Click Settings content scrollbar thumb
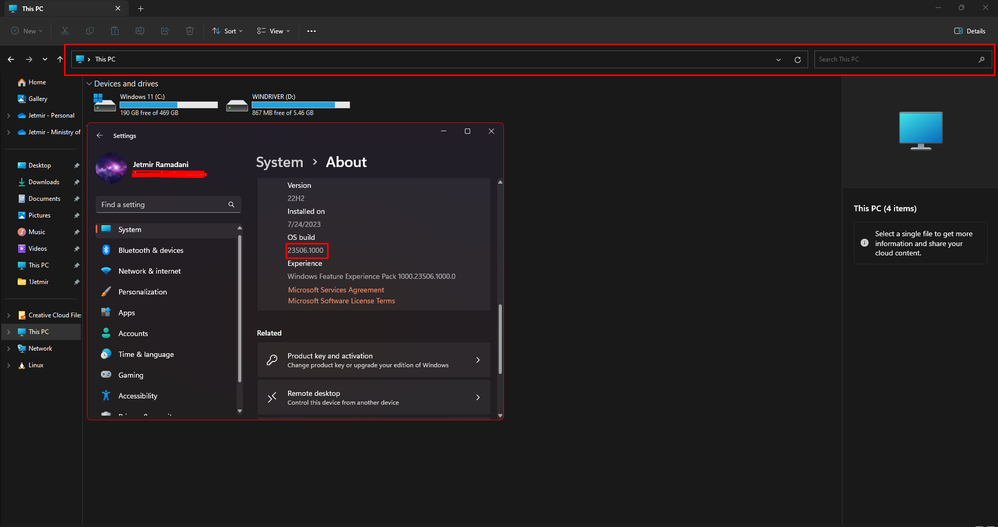Screen dimensions: 998x527 coord(500,339)
